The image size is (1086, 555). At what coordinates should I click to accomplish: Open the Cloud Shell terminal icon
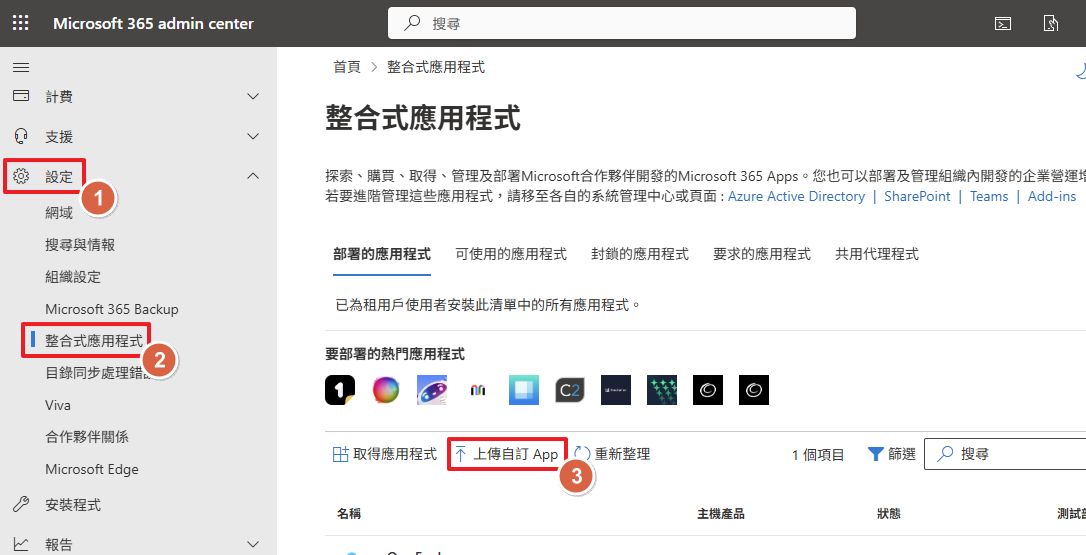(x=1003, y=23)
